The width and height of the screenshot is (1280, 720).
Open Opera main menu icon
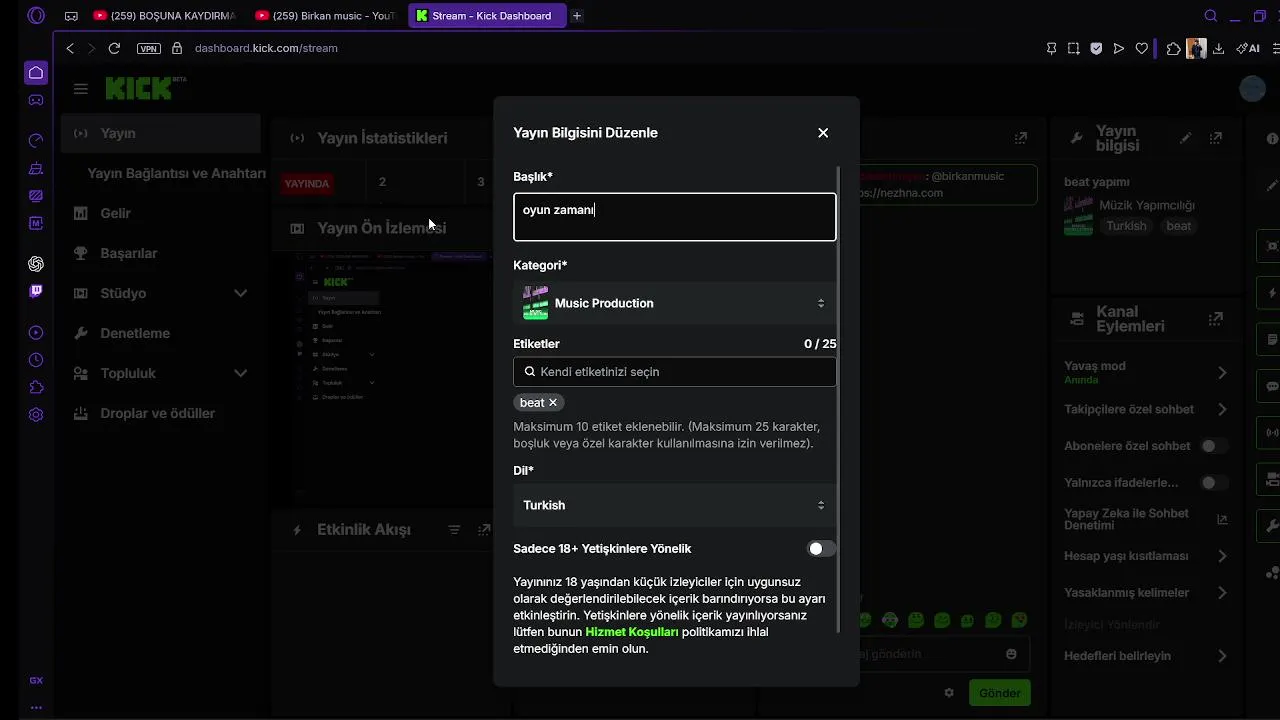[x=36, y=15]
